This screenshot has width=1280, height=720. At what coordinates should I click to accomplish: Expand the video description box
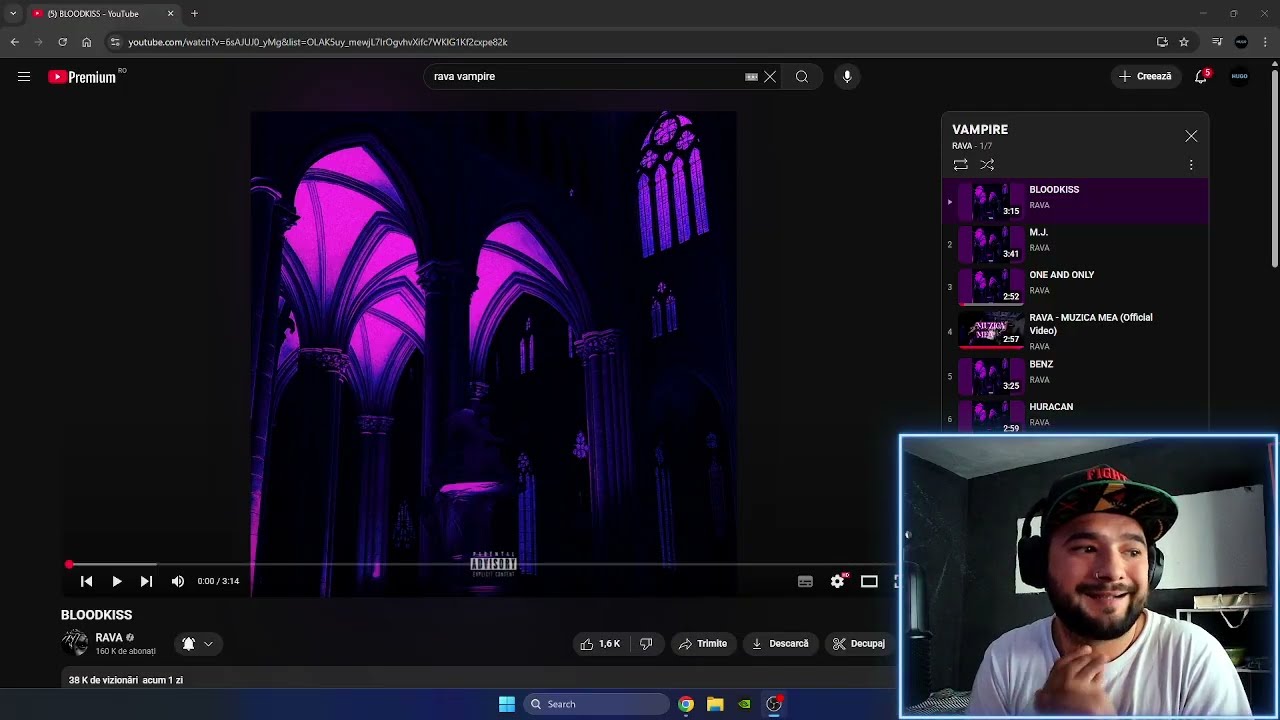coord(479,678)
